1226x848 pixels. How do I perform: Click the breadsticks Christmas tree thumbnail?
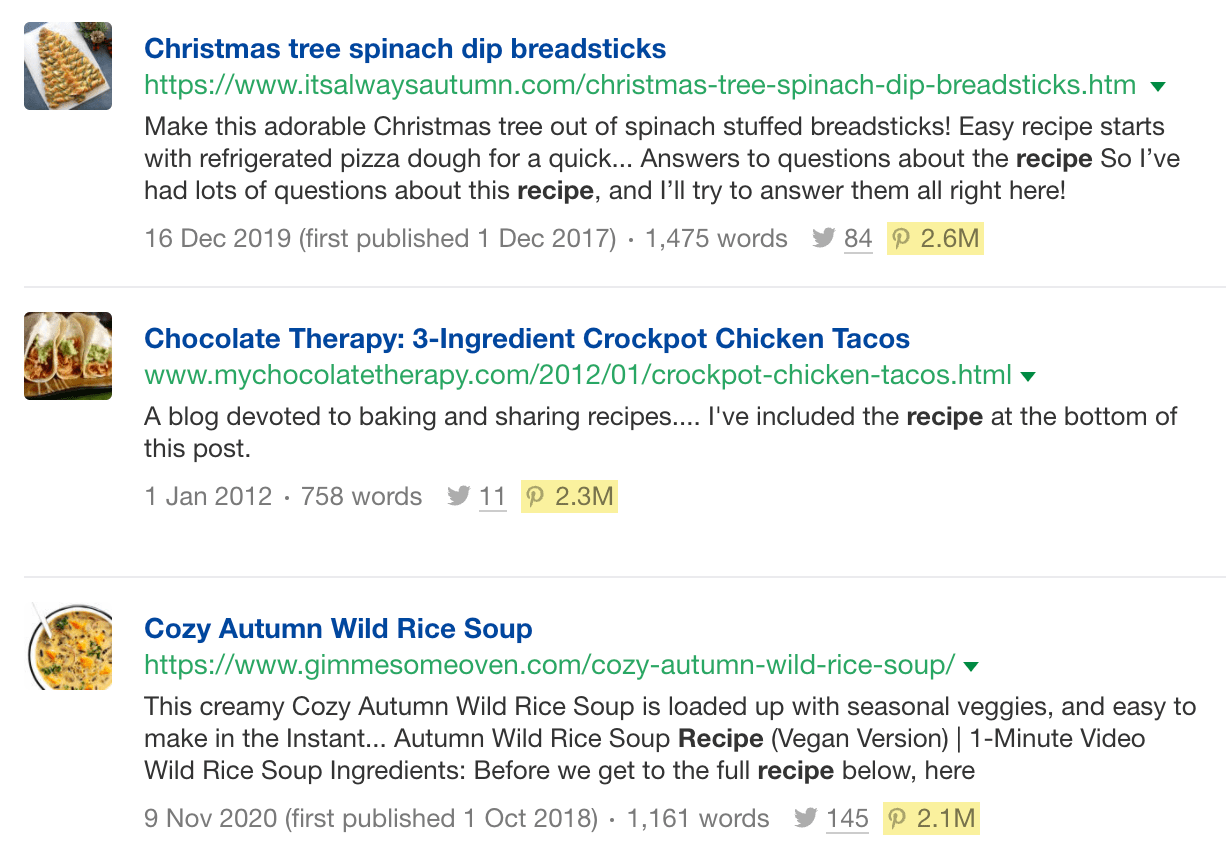tap(67, 65)
